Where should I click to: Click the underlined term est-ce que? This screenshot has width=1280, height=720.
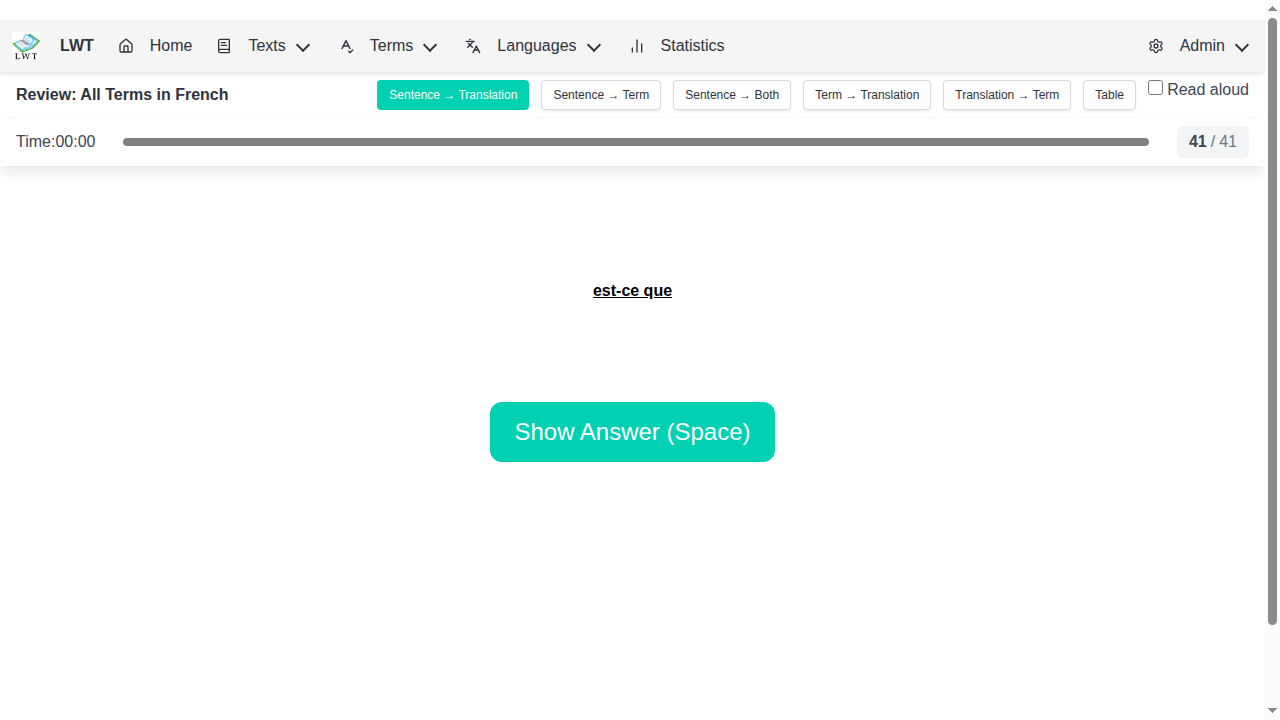[x=632, y=291]
